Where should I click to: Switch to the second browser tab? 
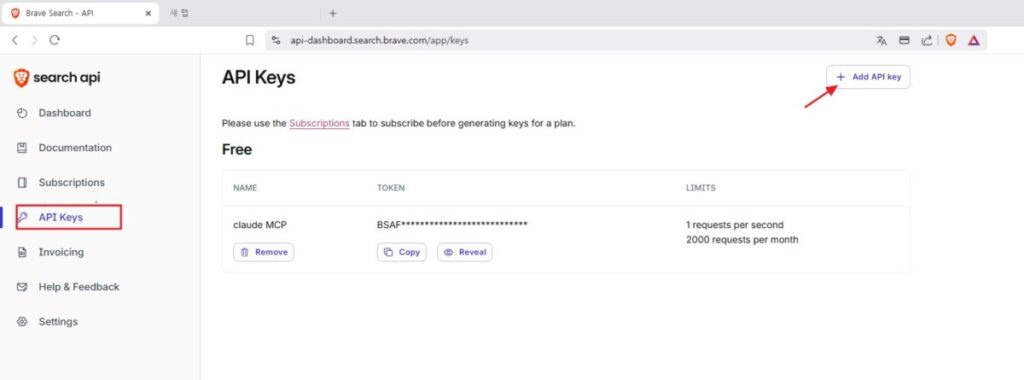[180, 13]
